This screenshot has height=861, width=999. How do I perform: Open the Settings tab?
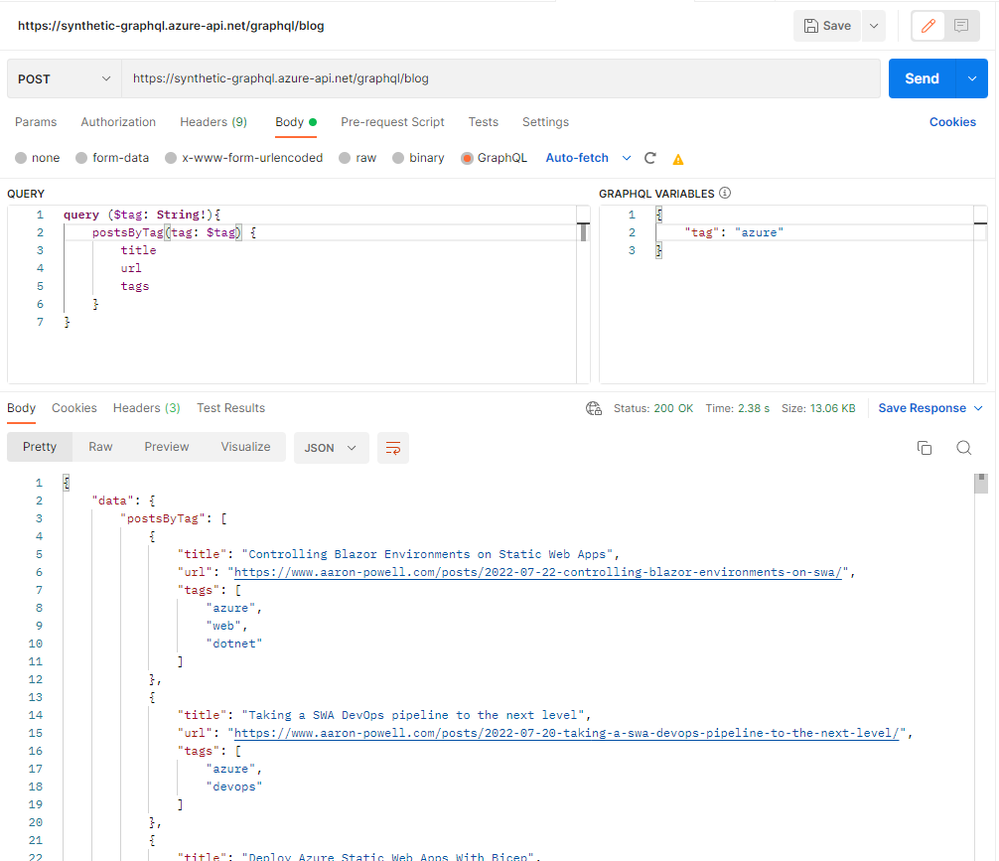(x=545, y=122)
